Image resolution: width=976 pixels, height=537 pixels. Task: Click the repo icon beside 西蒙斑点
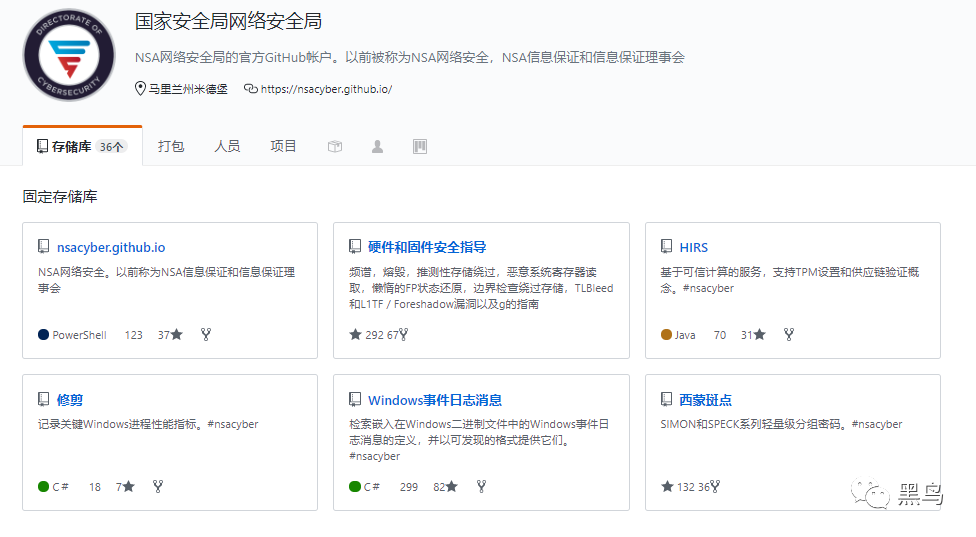pyautogui.click(x=666, y=399)
